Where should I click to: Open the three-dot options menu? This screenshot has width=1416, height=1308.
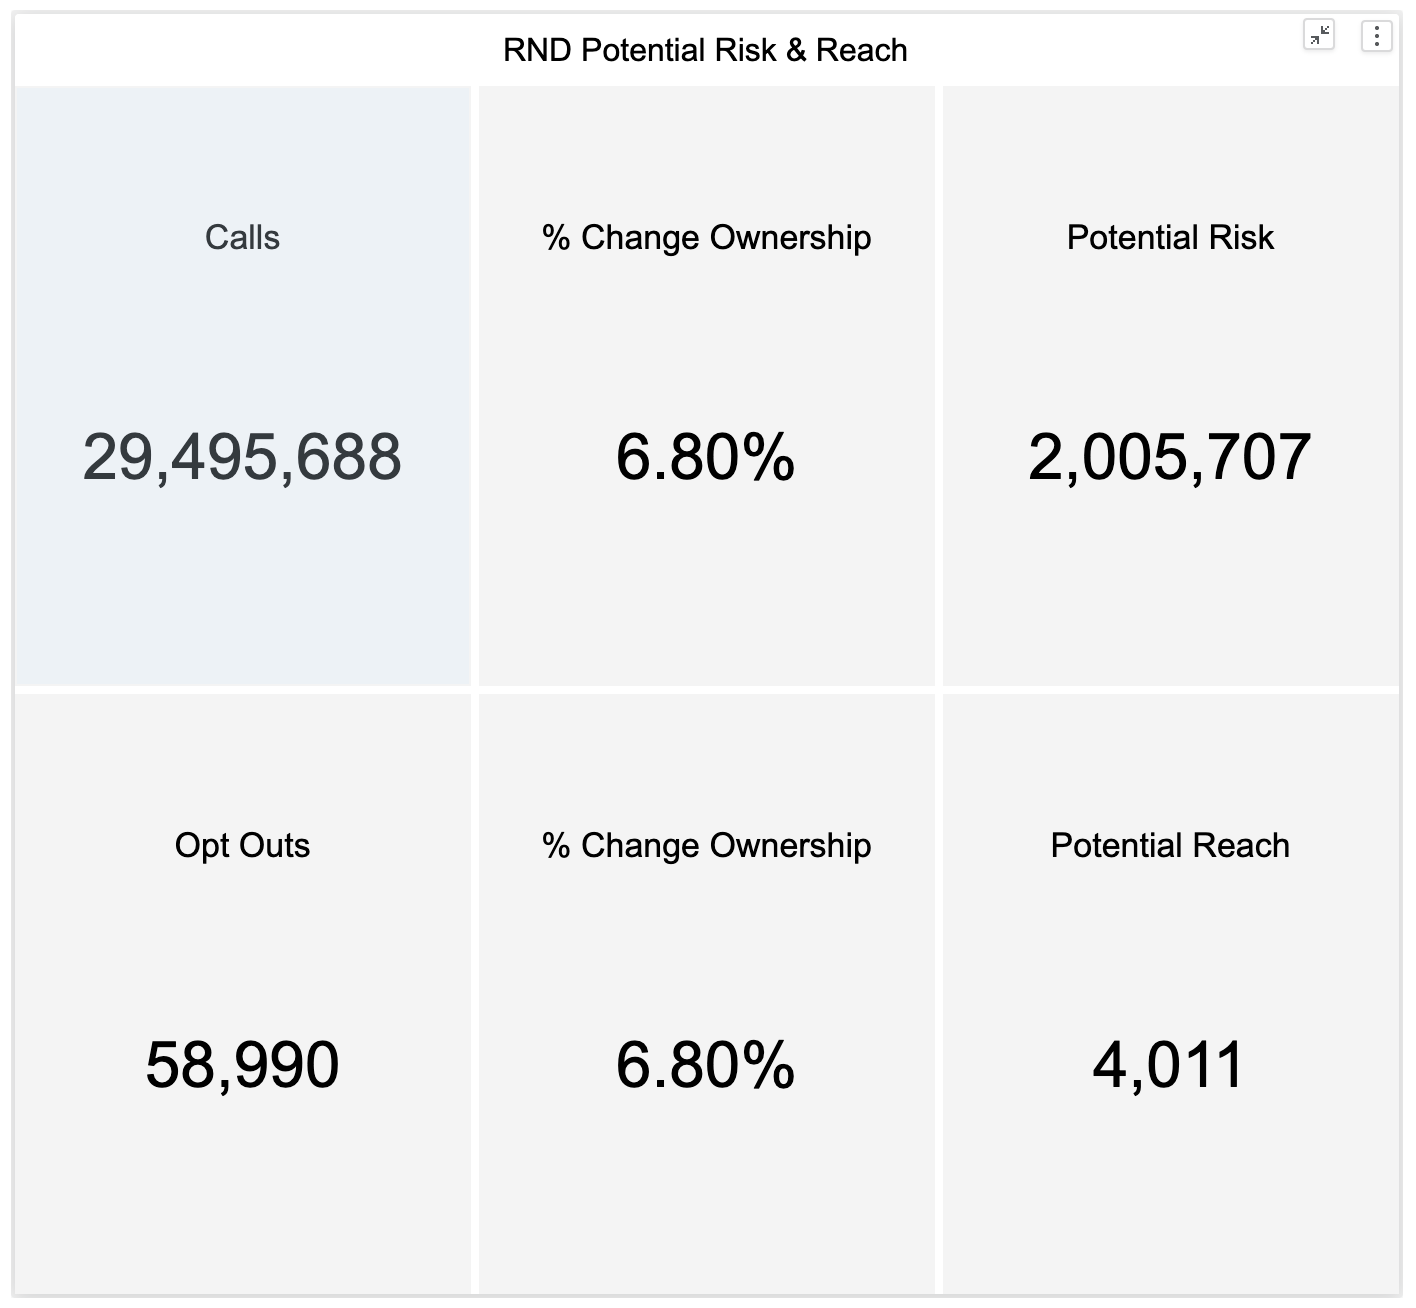[x=1377, y=36]
